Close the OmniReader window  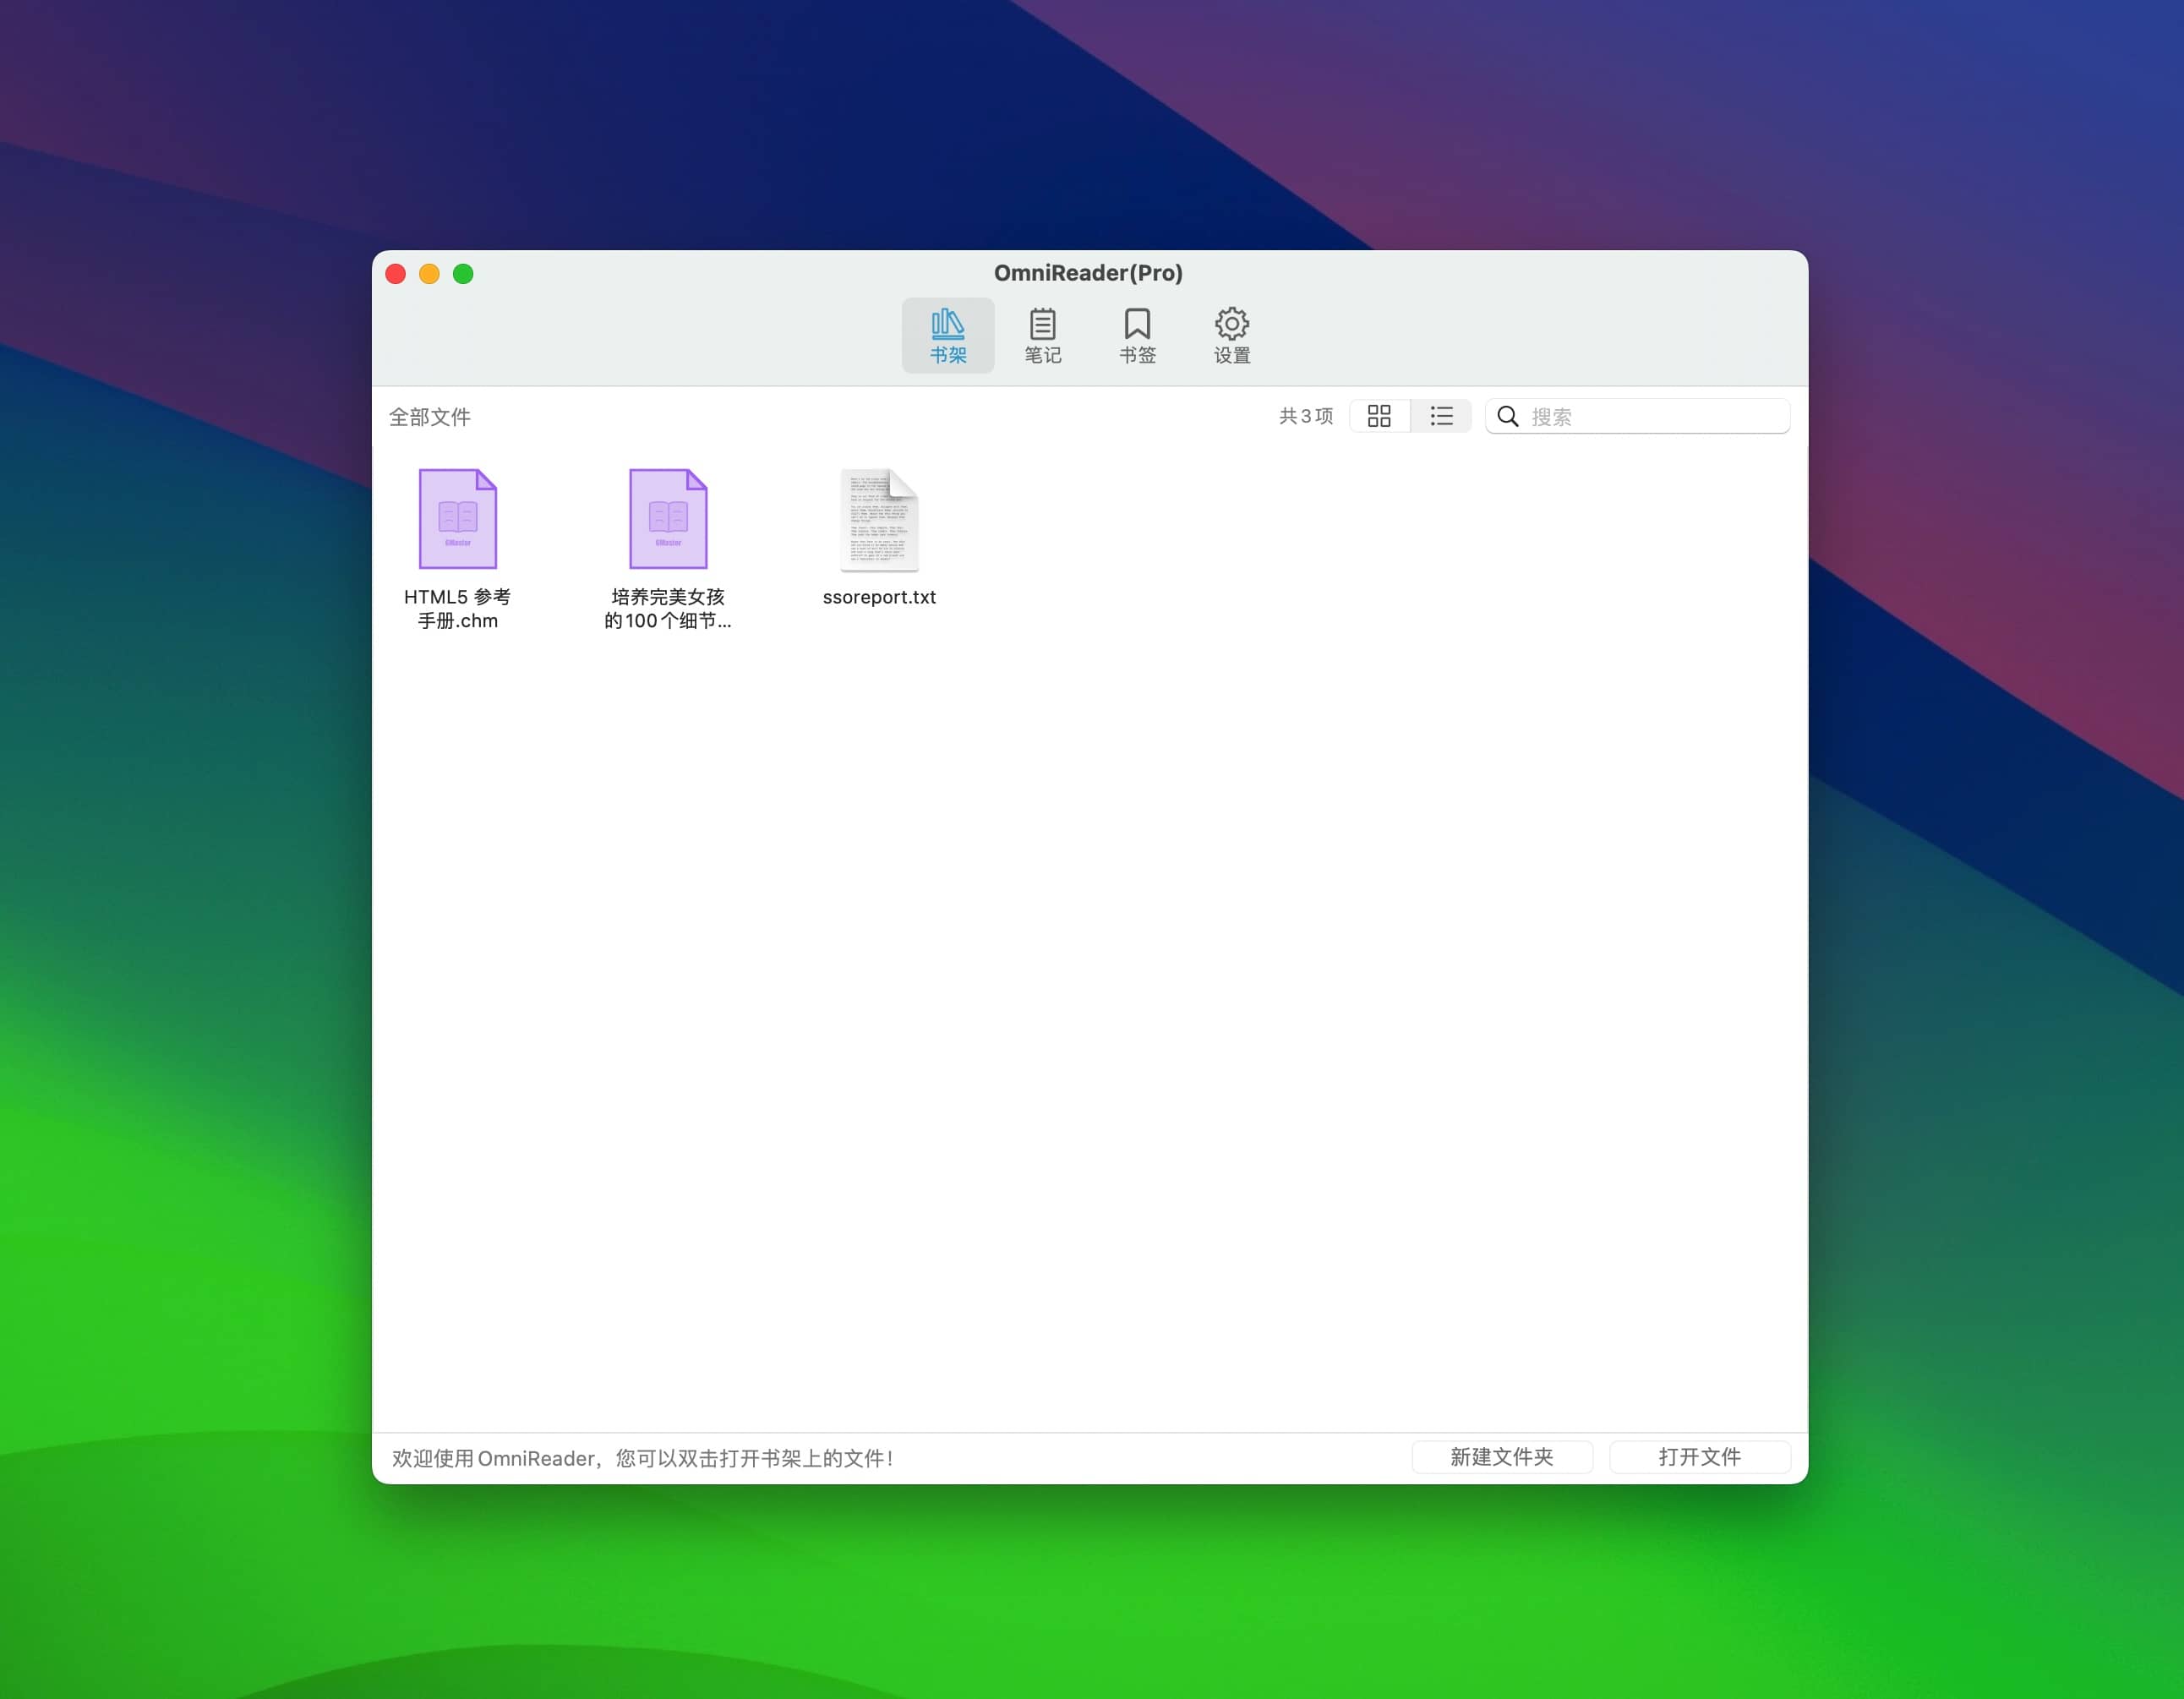tap(395, 274)
